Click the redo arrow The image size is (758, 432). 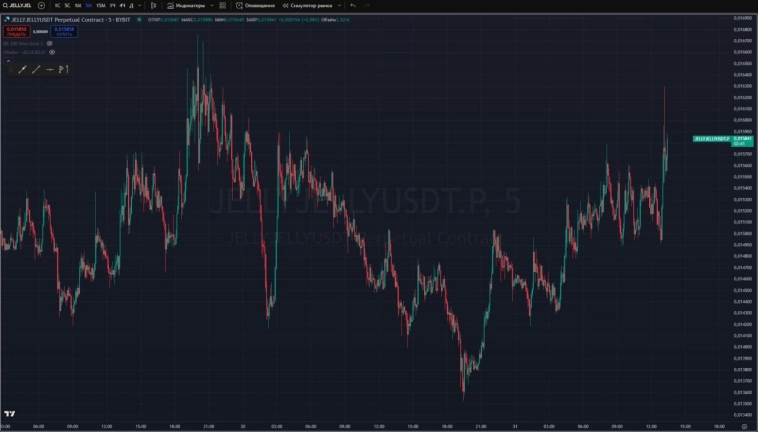point(366,6)
